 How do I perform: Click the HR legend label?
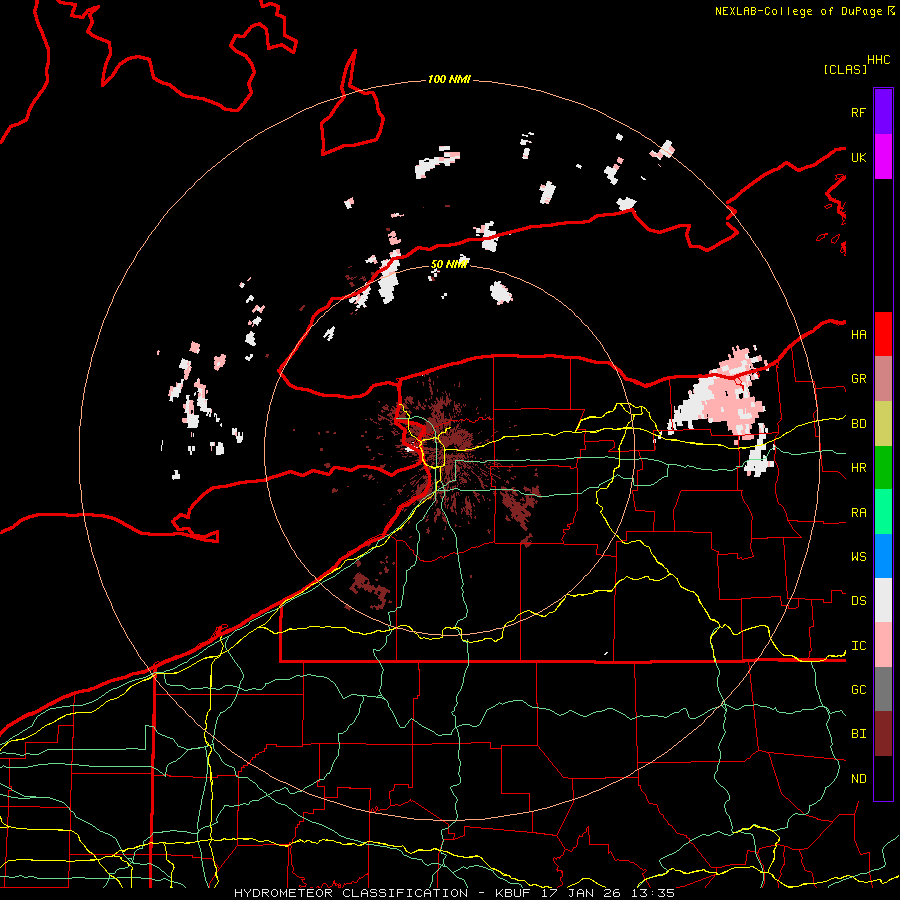coord(858,468)
